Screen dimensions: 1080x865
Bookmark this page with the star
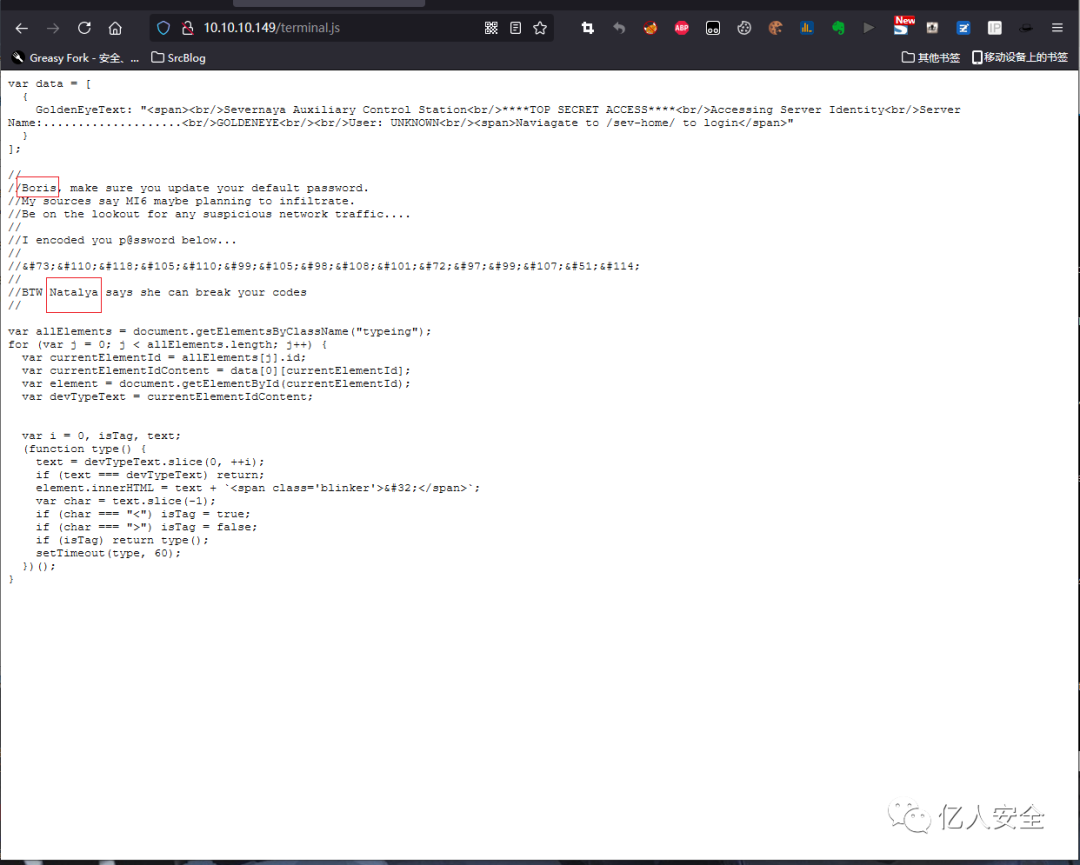click(x=540, y=28)
